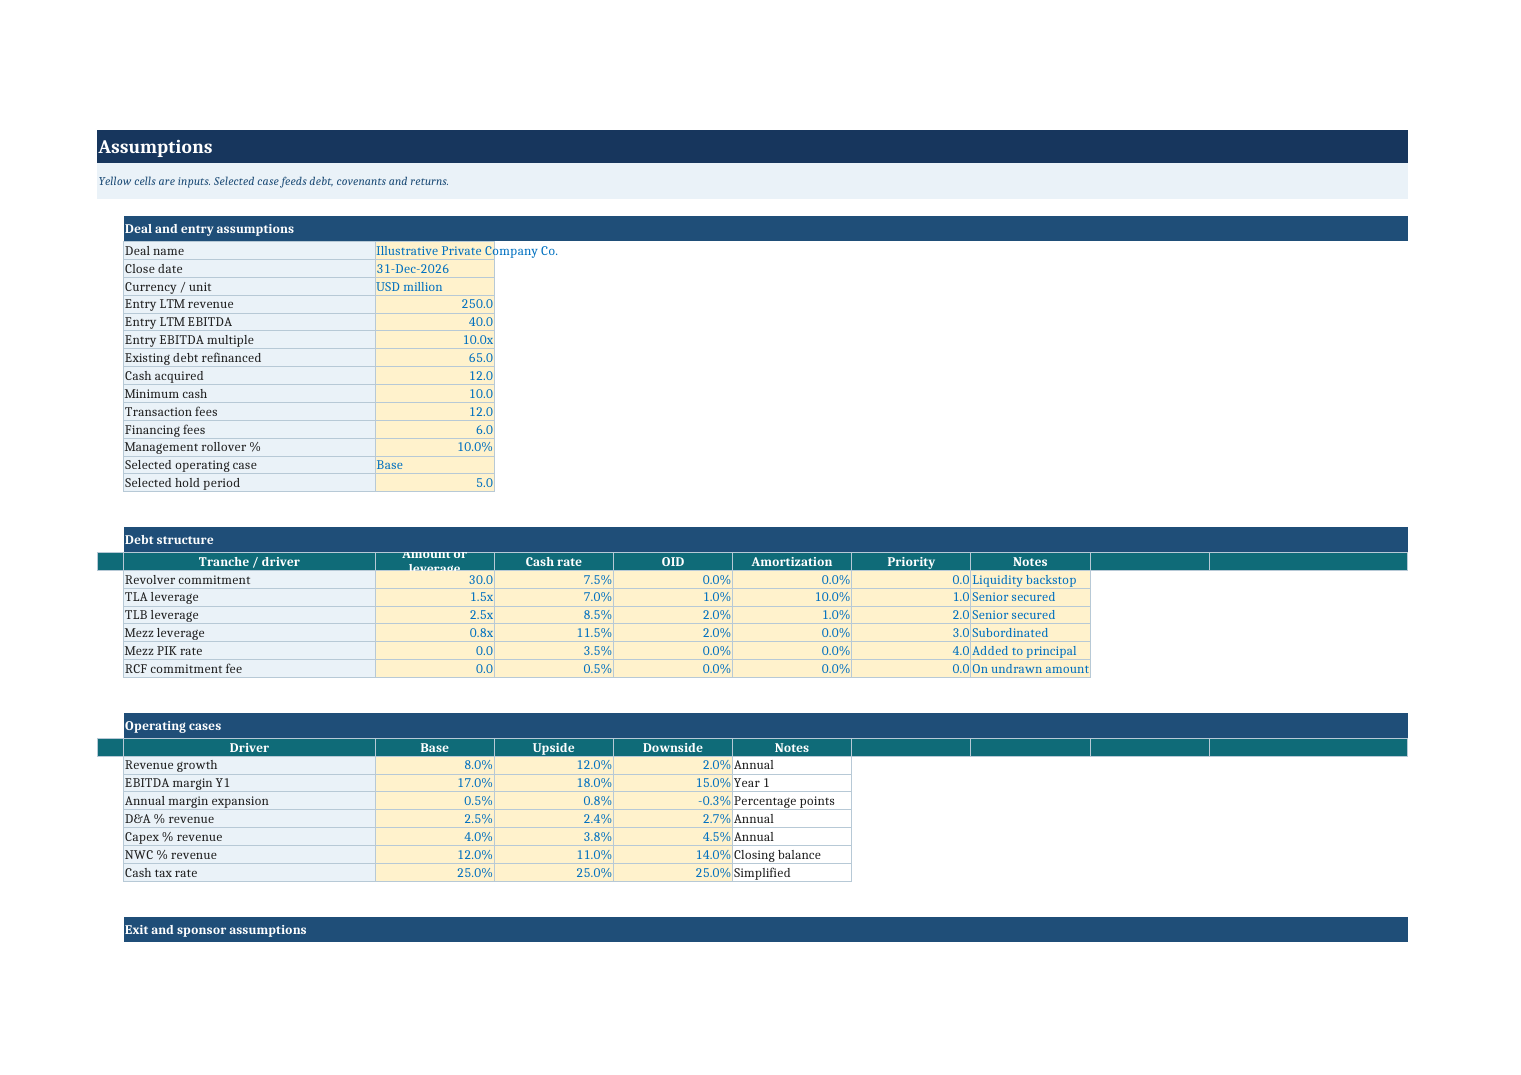This screenshot has height=1075, width=1521.
Task: Click the Upside NWC % revenue cell
Action: (554, 855)
